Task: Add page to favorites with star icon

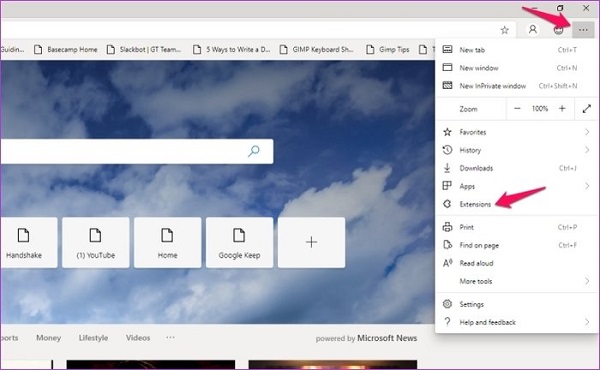Action: coord(505,30)
